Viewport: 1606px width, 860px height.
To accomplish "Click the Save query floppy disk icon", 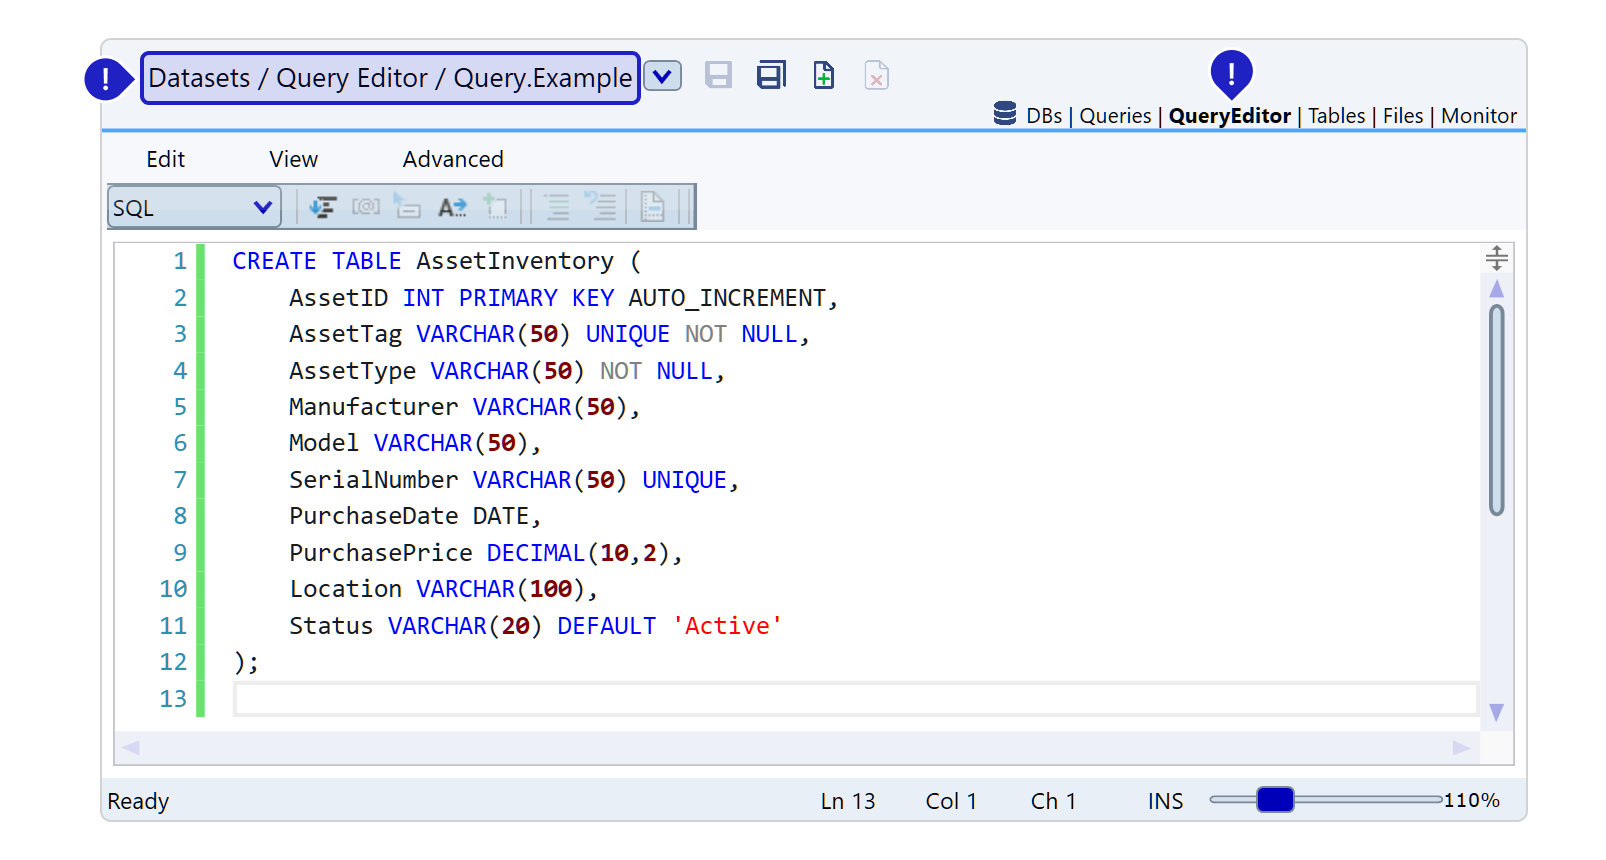I will pos(718,76).
